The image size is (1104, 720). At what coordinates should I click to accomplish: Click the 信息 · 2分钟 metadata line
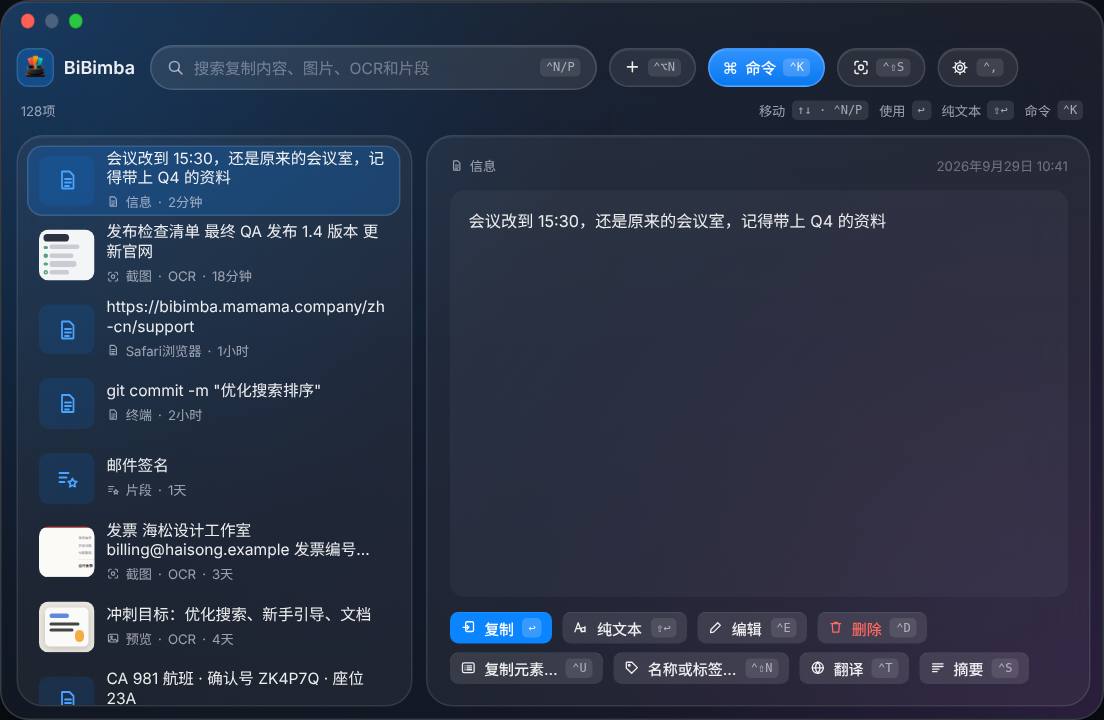[155, 202]
